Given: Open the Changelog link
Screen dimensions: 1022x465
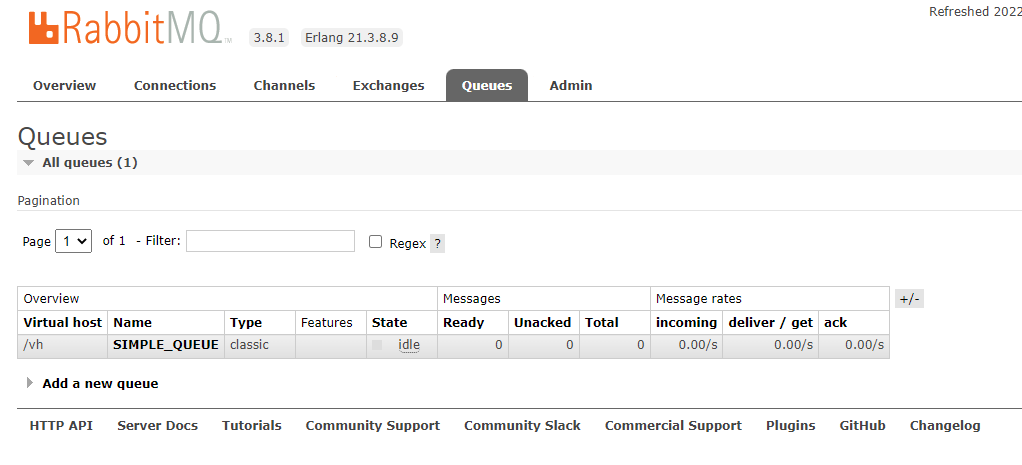Looking at the screenshot, I should click(x=945, y=426).
